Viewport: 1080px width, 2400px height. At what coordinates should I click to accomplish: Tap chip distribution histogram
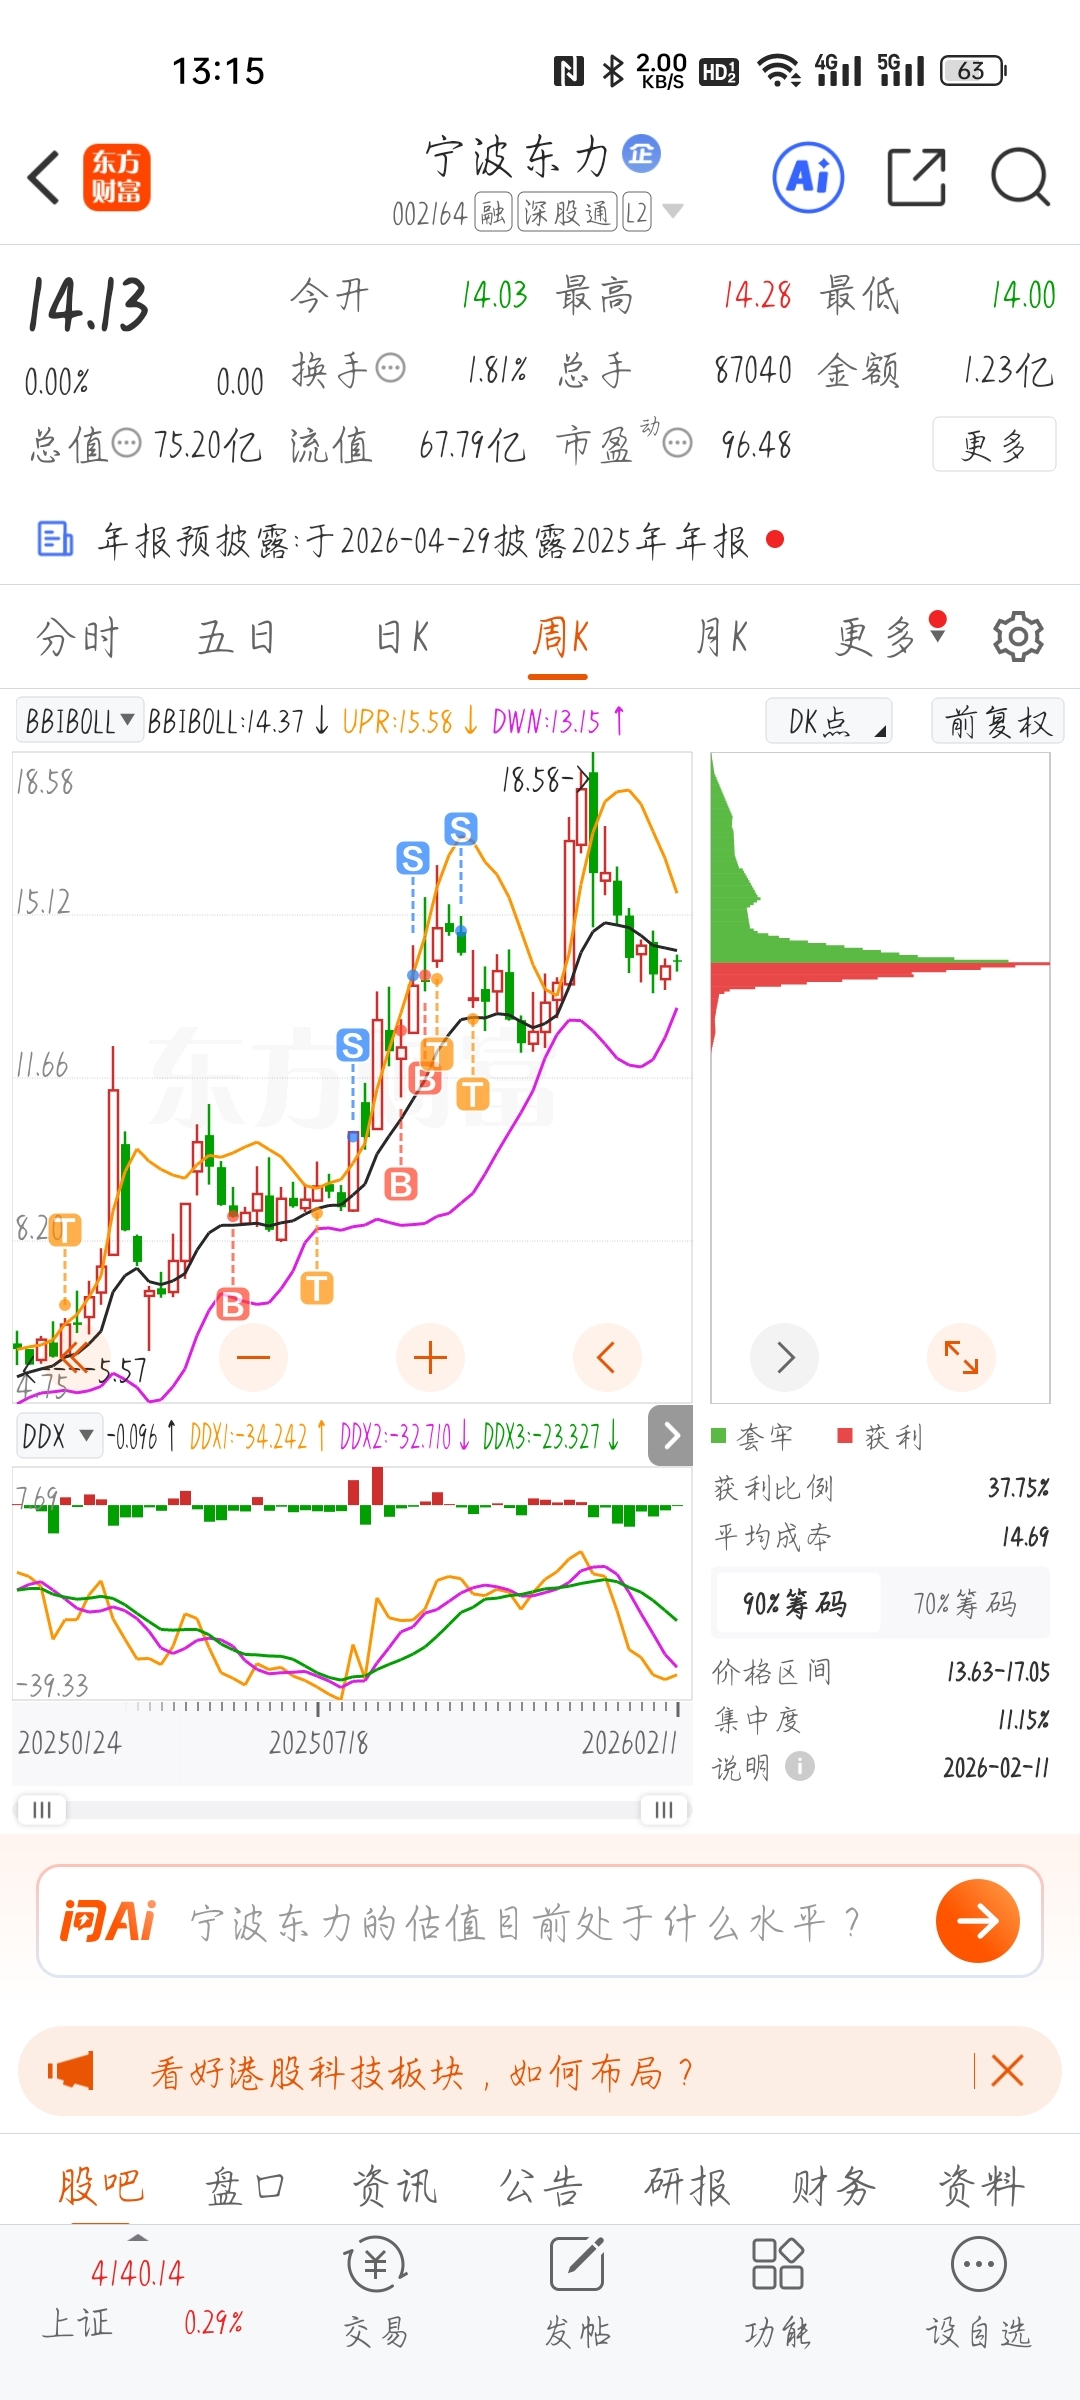coord(880,1078)
